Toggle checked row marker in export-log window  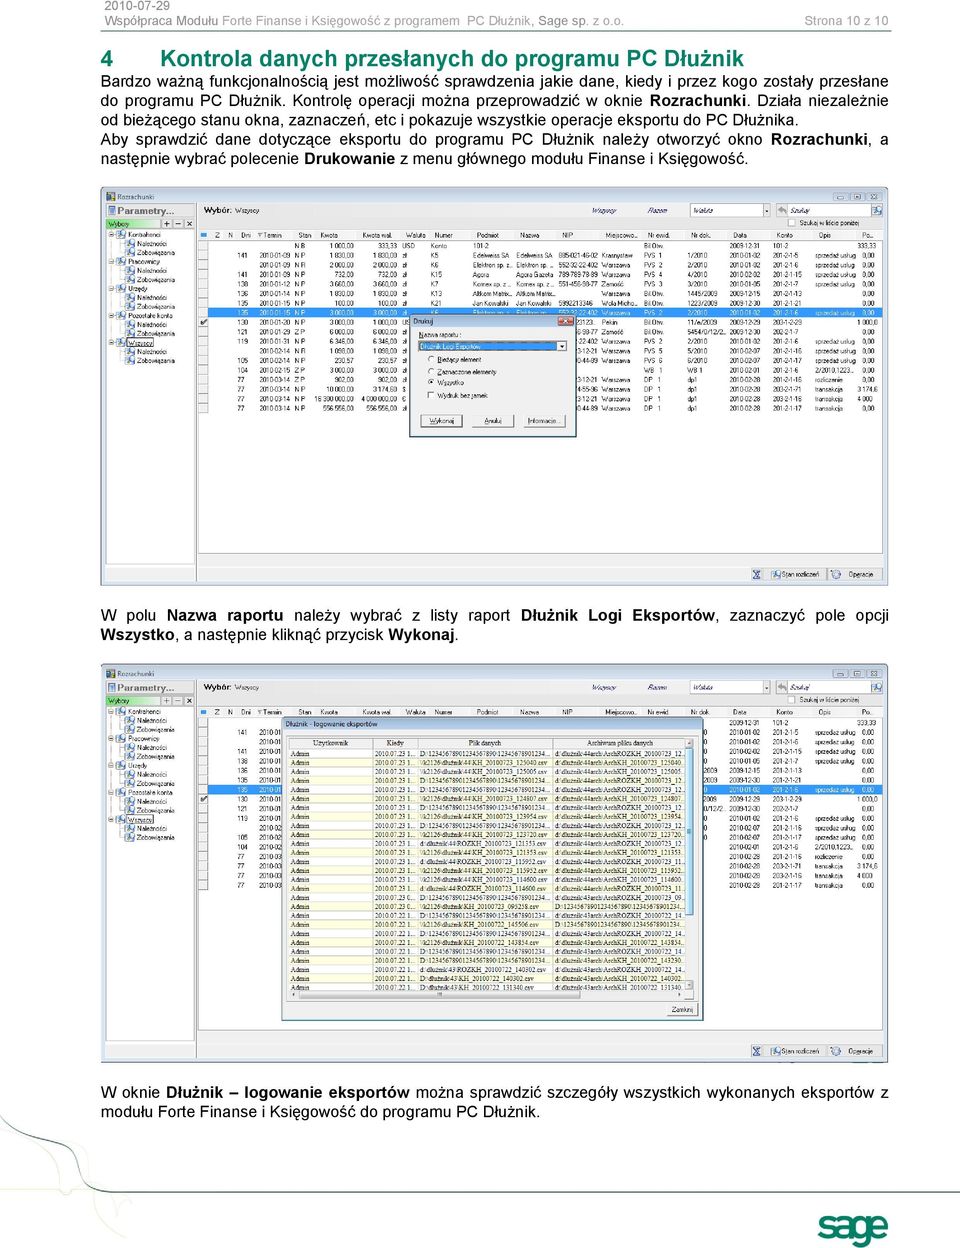point(203,799)
